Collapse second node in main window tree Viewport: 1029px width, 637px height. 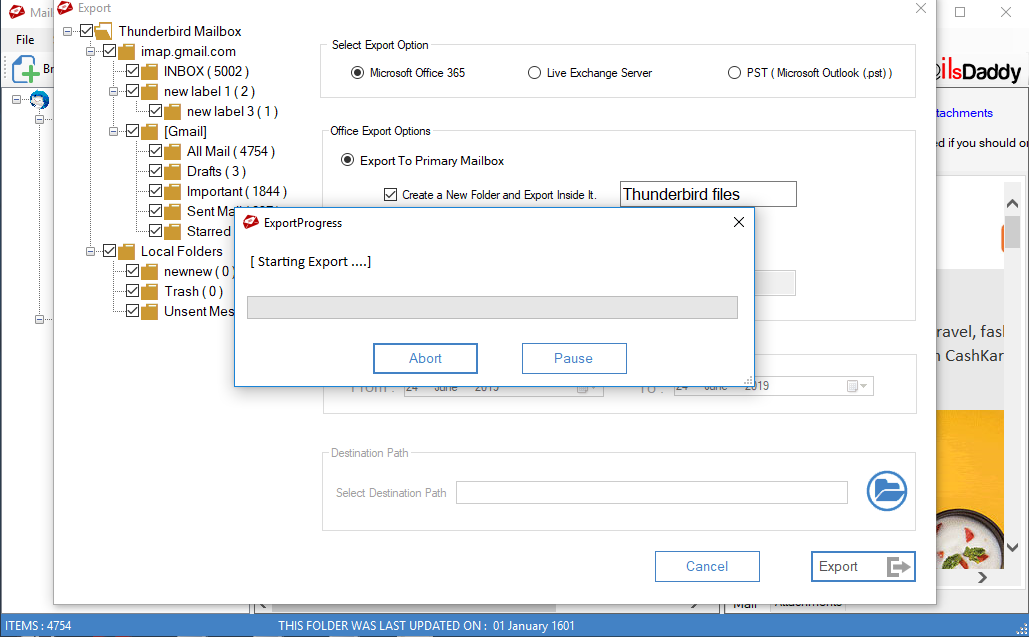click(39, 119)
